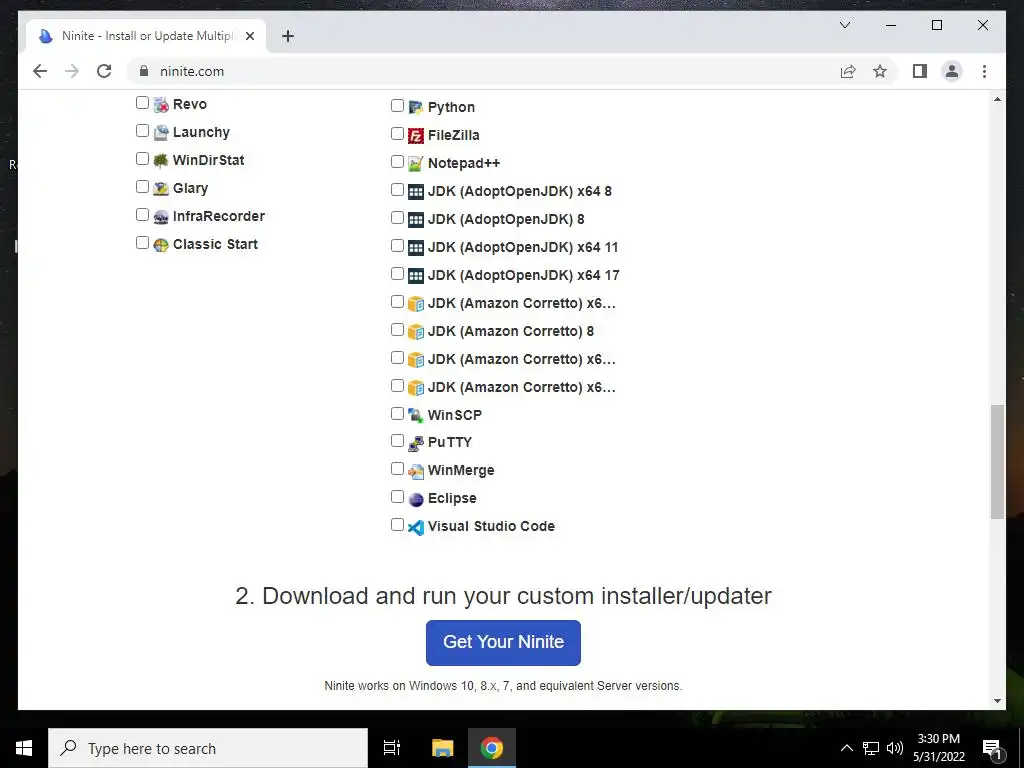Click the Eclipse sphere icon
The image size is (1024, 768).
[415, 499]
